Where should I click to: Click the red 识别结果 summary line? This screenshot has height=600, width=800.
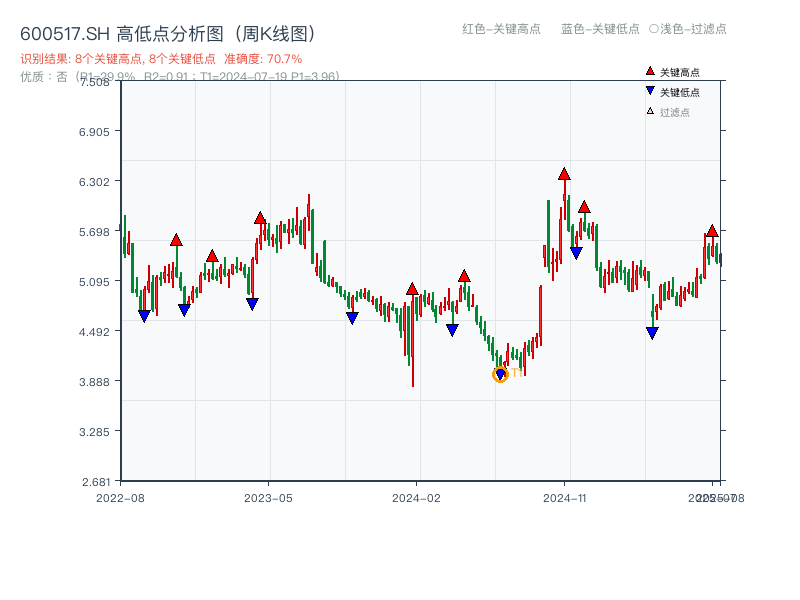[x=161, y=59]
